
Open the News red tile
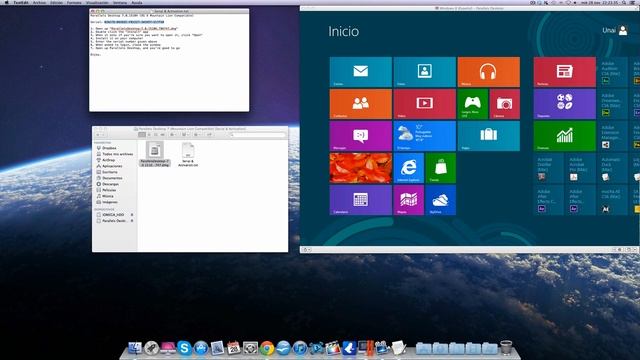(564, 72)
